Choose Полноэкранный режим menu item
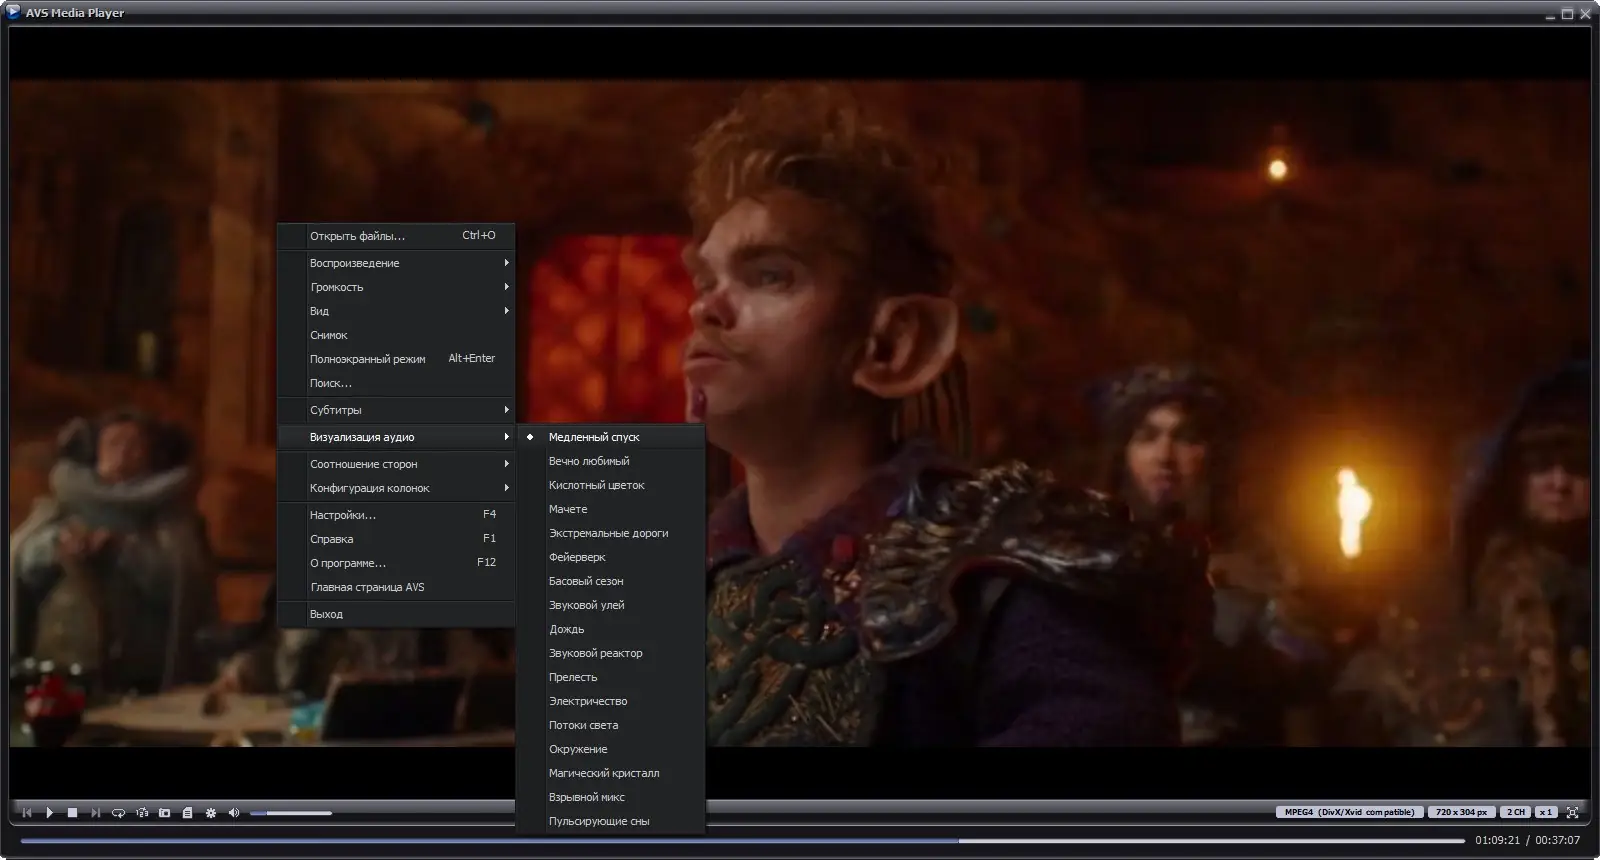Image resolution: width=1600 pixels, height=860 pixels. [396, 359]
